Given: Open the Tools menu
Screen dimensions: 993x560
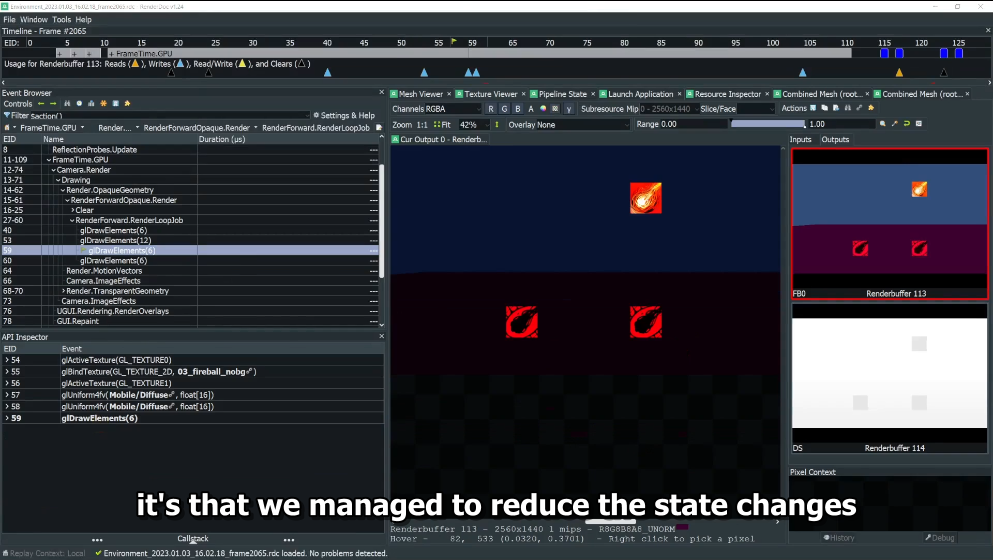Looking at the screenshot, I should [61, 19].
